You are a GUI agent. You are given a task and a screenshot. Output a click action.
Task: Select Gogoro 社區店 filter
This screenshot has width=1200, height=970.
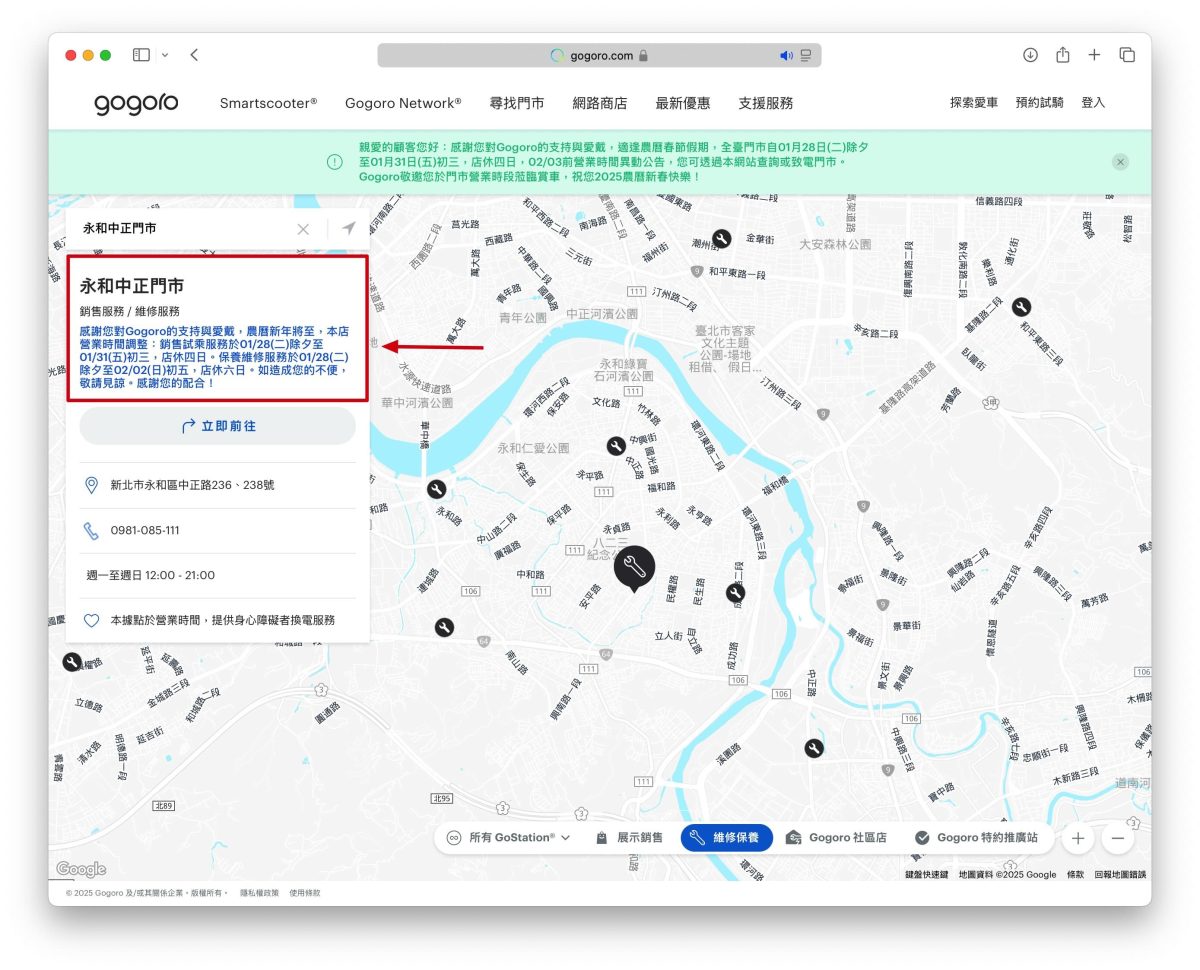click(837, 838)
